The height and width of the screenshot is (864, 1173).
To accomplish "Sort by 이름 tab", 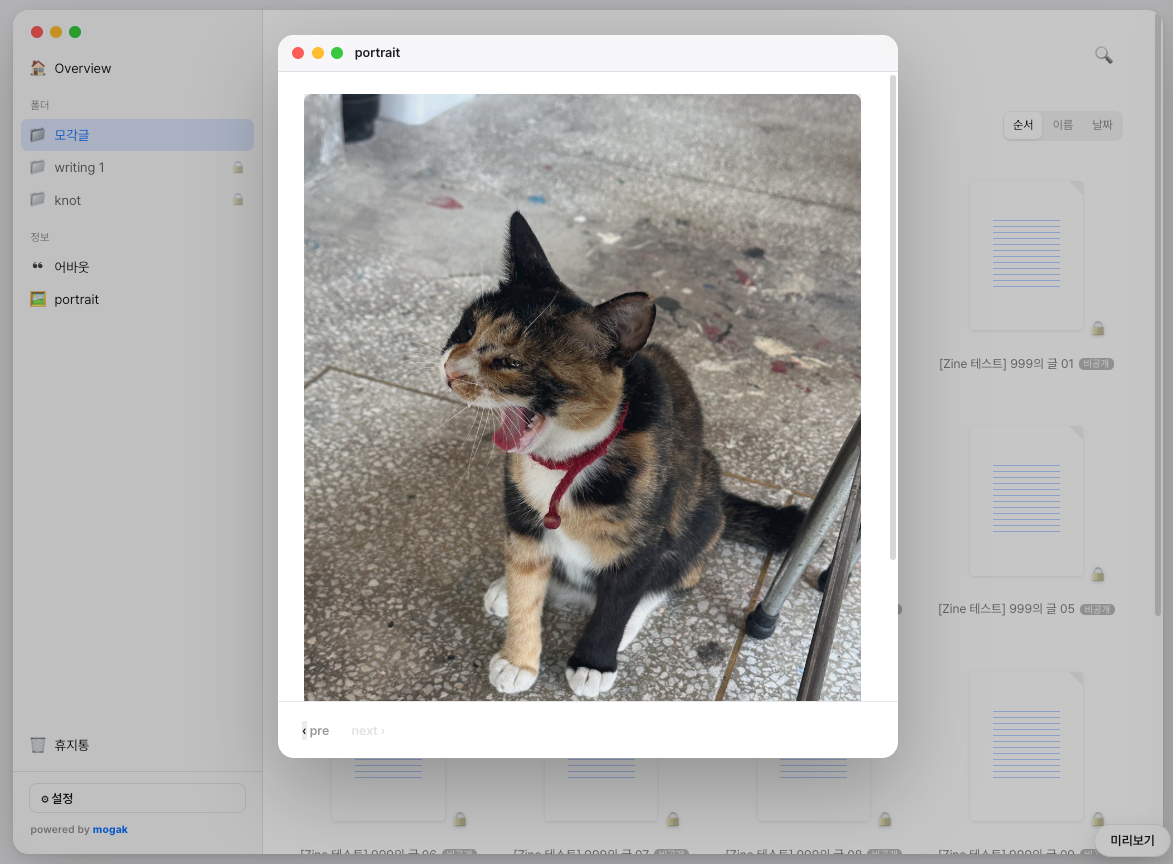I will tap(1062, 125).
